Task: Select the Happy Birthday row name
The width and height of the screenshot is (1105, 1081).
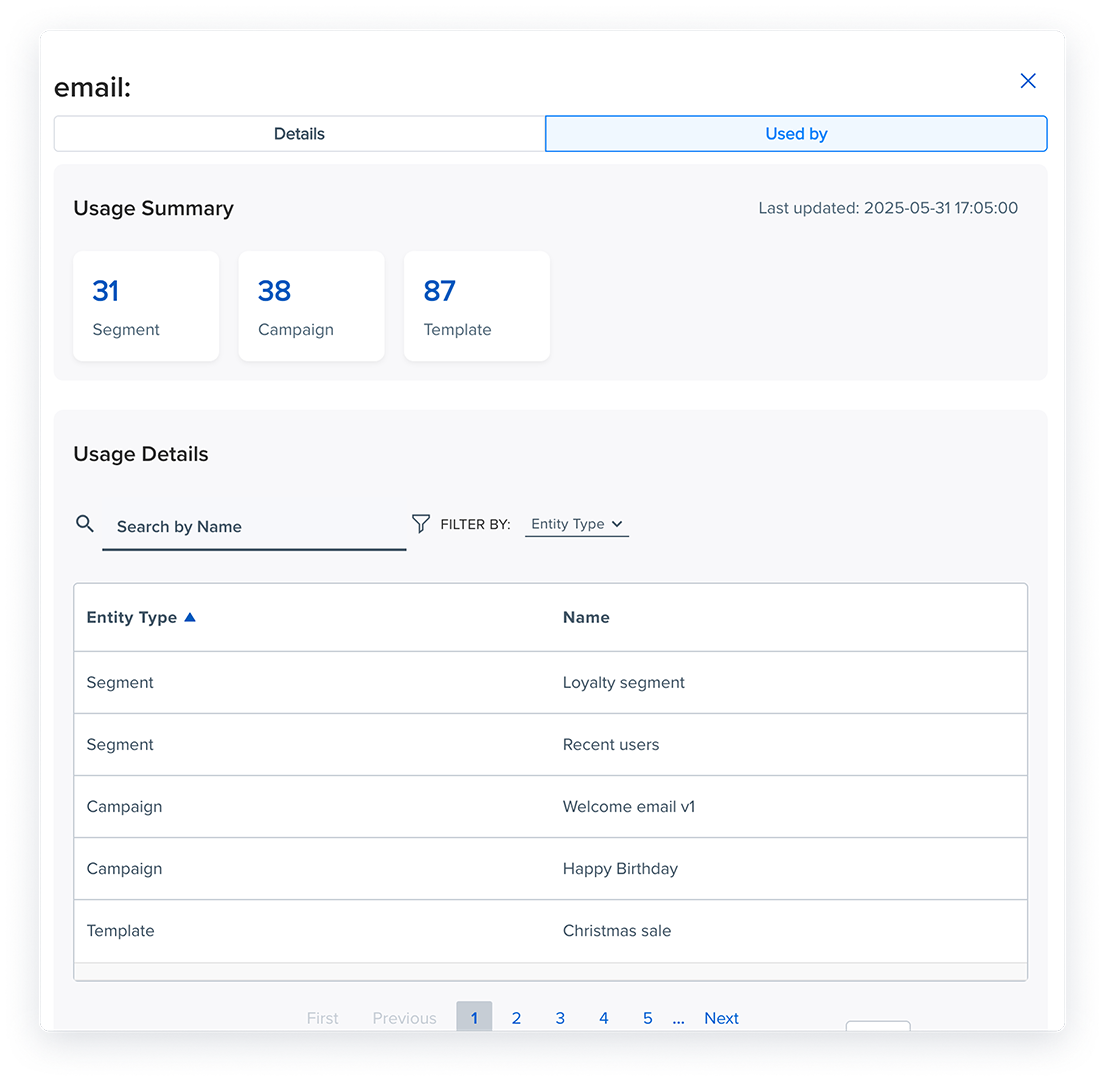Action: coord(620,869)
